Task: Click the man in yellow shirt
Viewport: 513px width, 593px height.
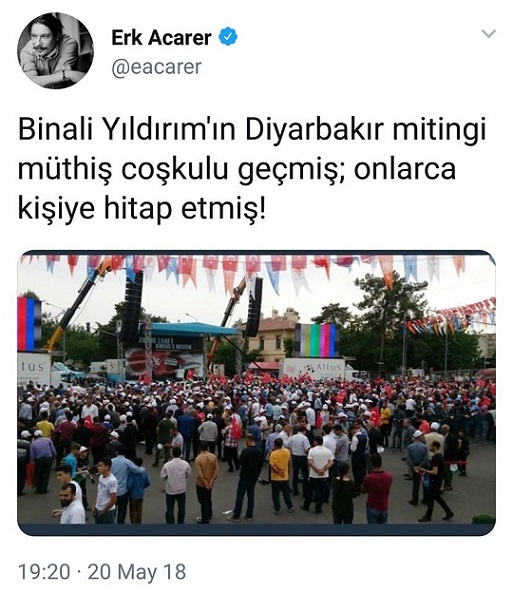Action: [x=280, y=475]
